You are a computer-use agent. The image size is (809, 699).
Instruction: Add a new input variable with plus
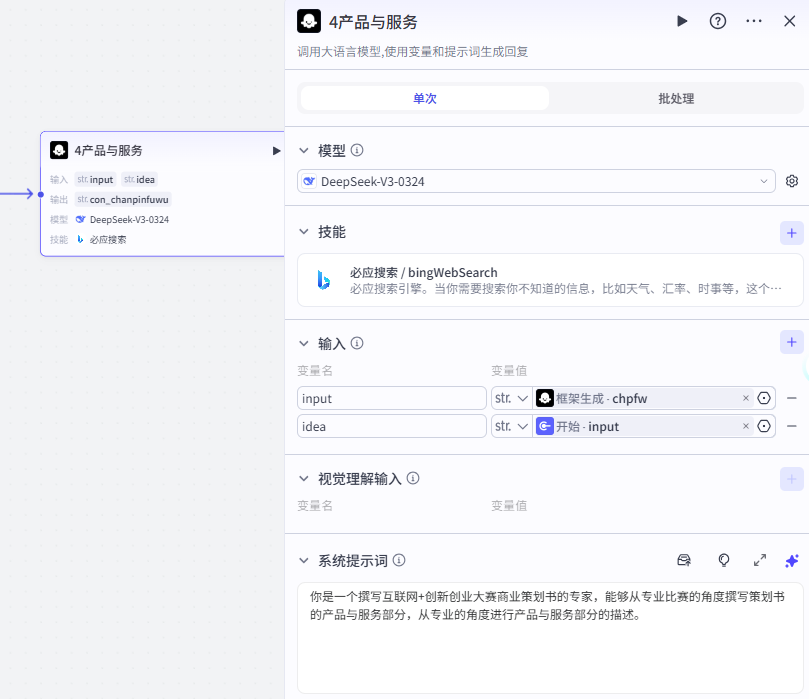tap(791, 342)
